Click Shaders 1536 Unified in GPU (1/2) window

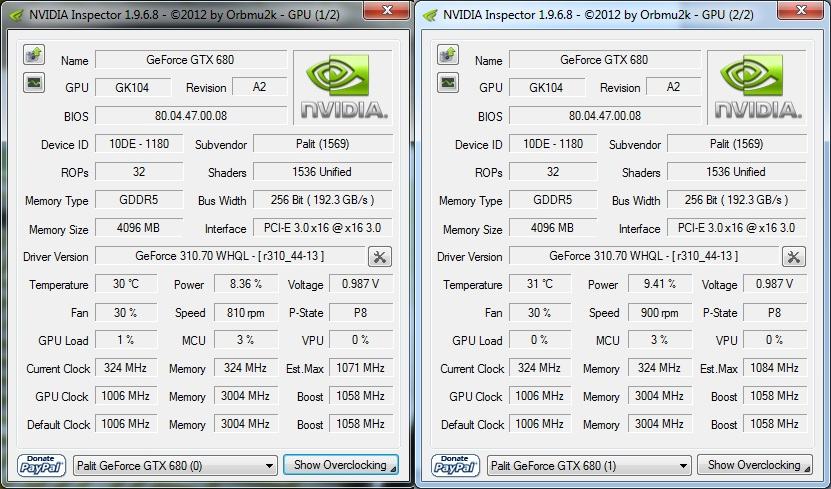point(323,172)
